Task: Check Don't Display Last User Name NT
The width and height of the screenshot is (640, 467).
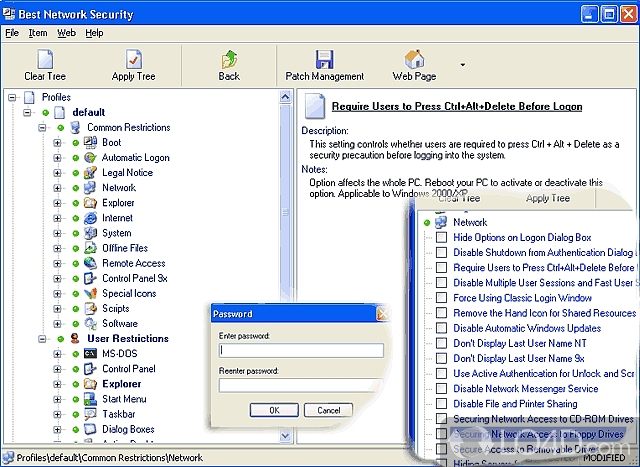Action: pos(441,343)
